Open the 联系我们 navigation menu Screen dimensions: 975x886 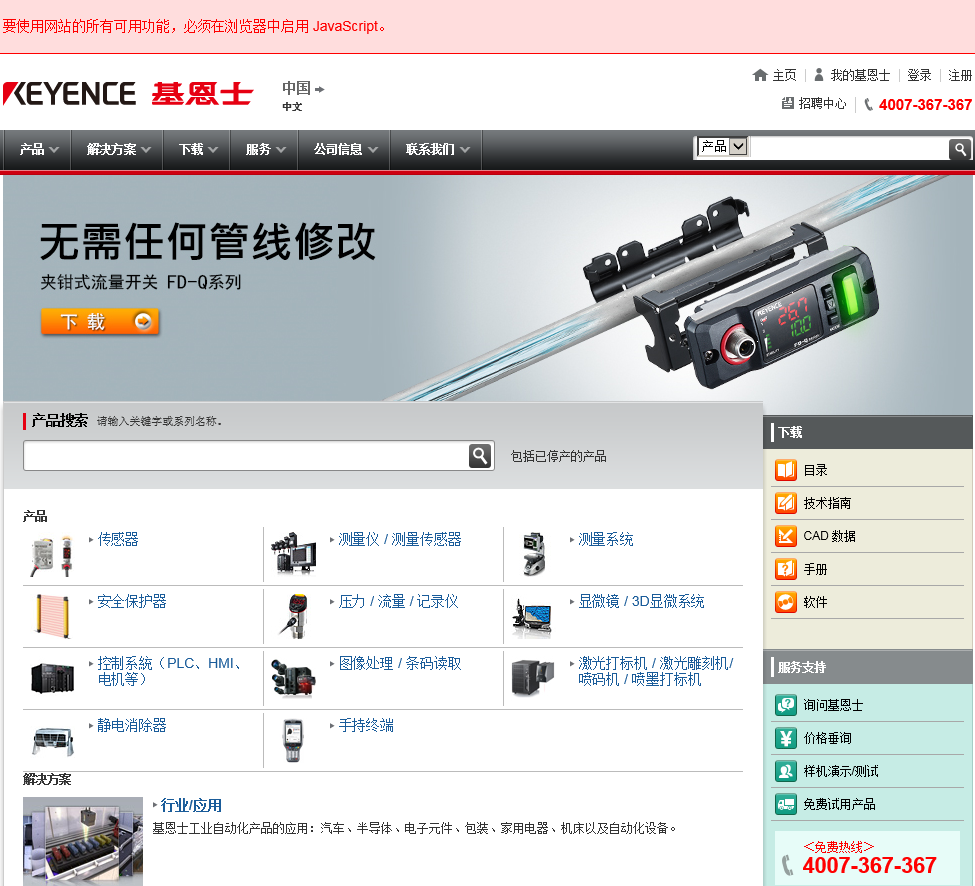pos(437,149)
